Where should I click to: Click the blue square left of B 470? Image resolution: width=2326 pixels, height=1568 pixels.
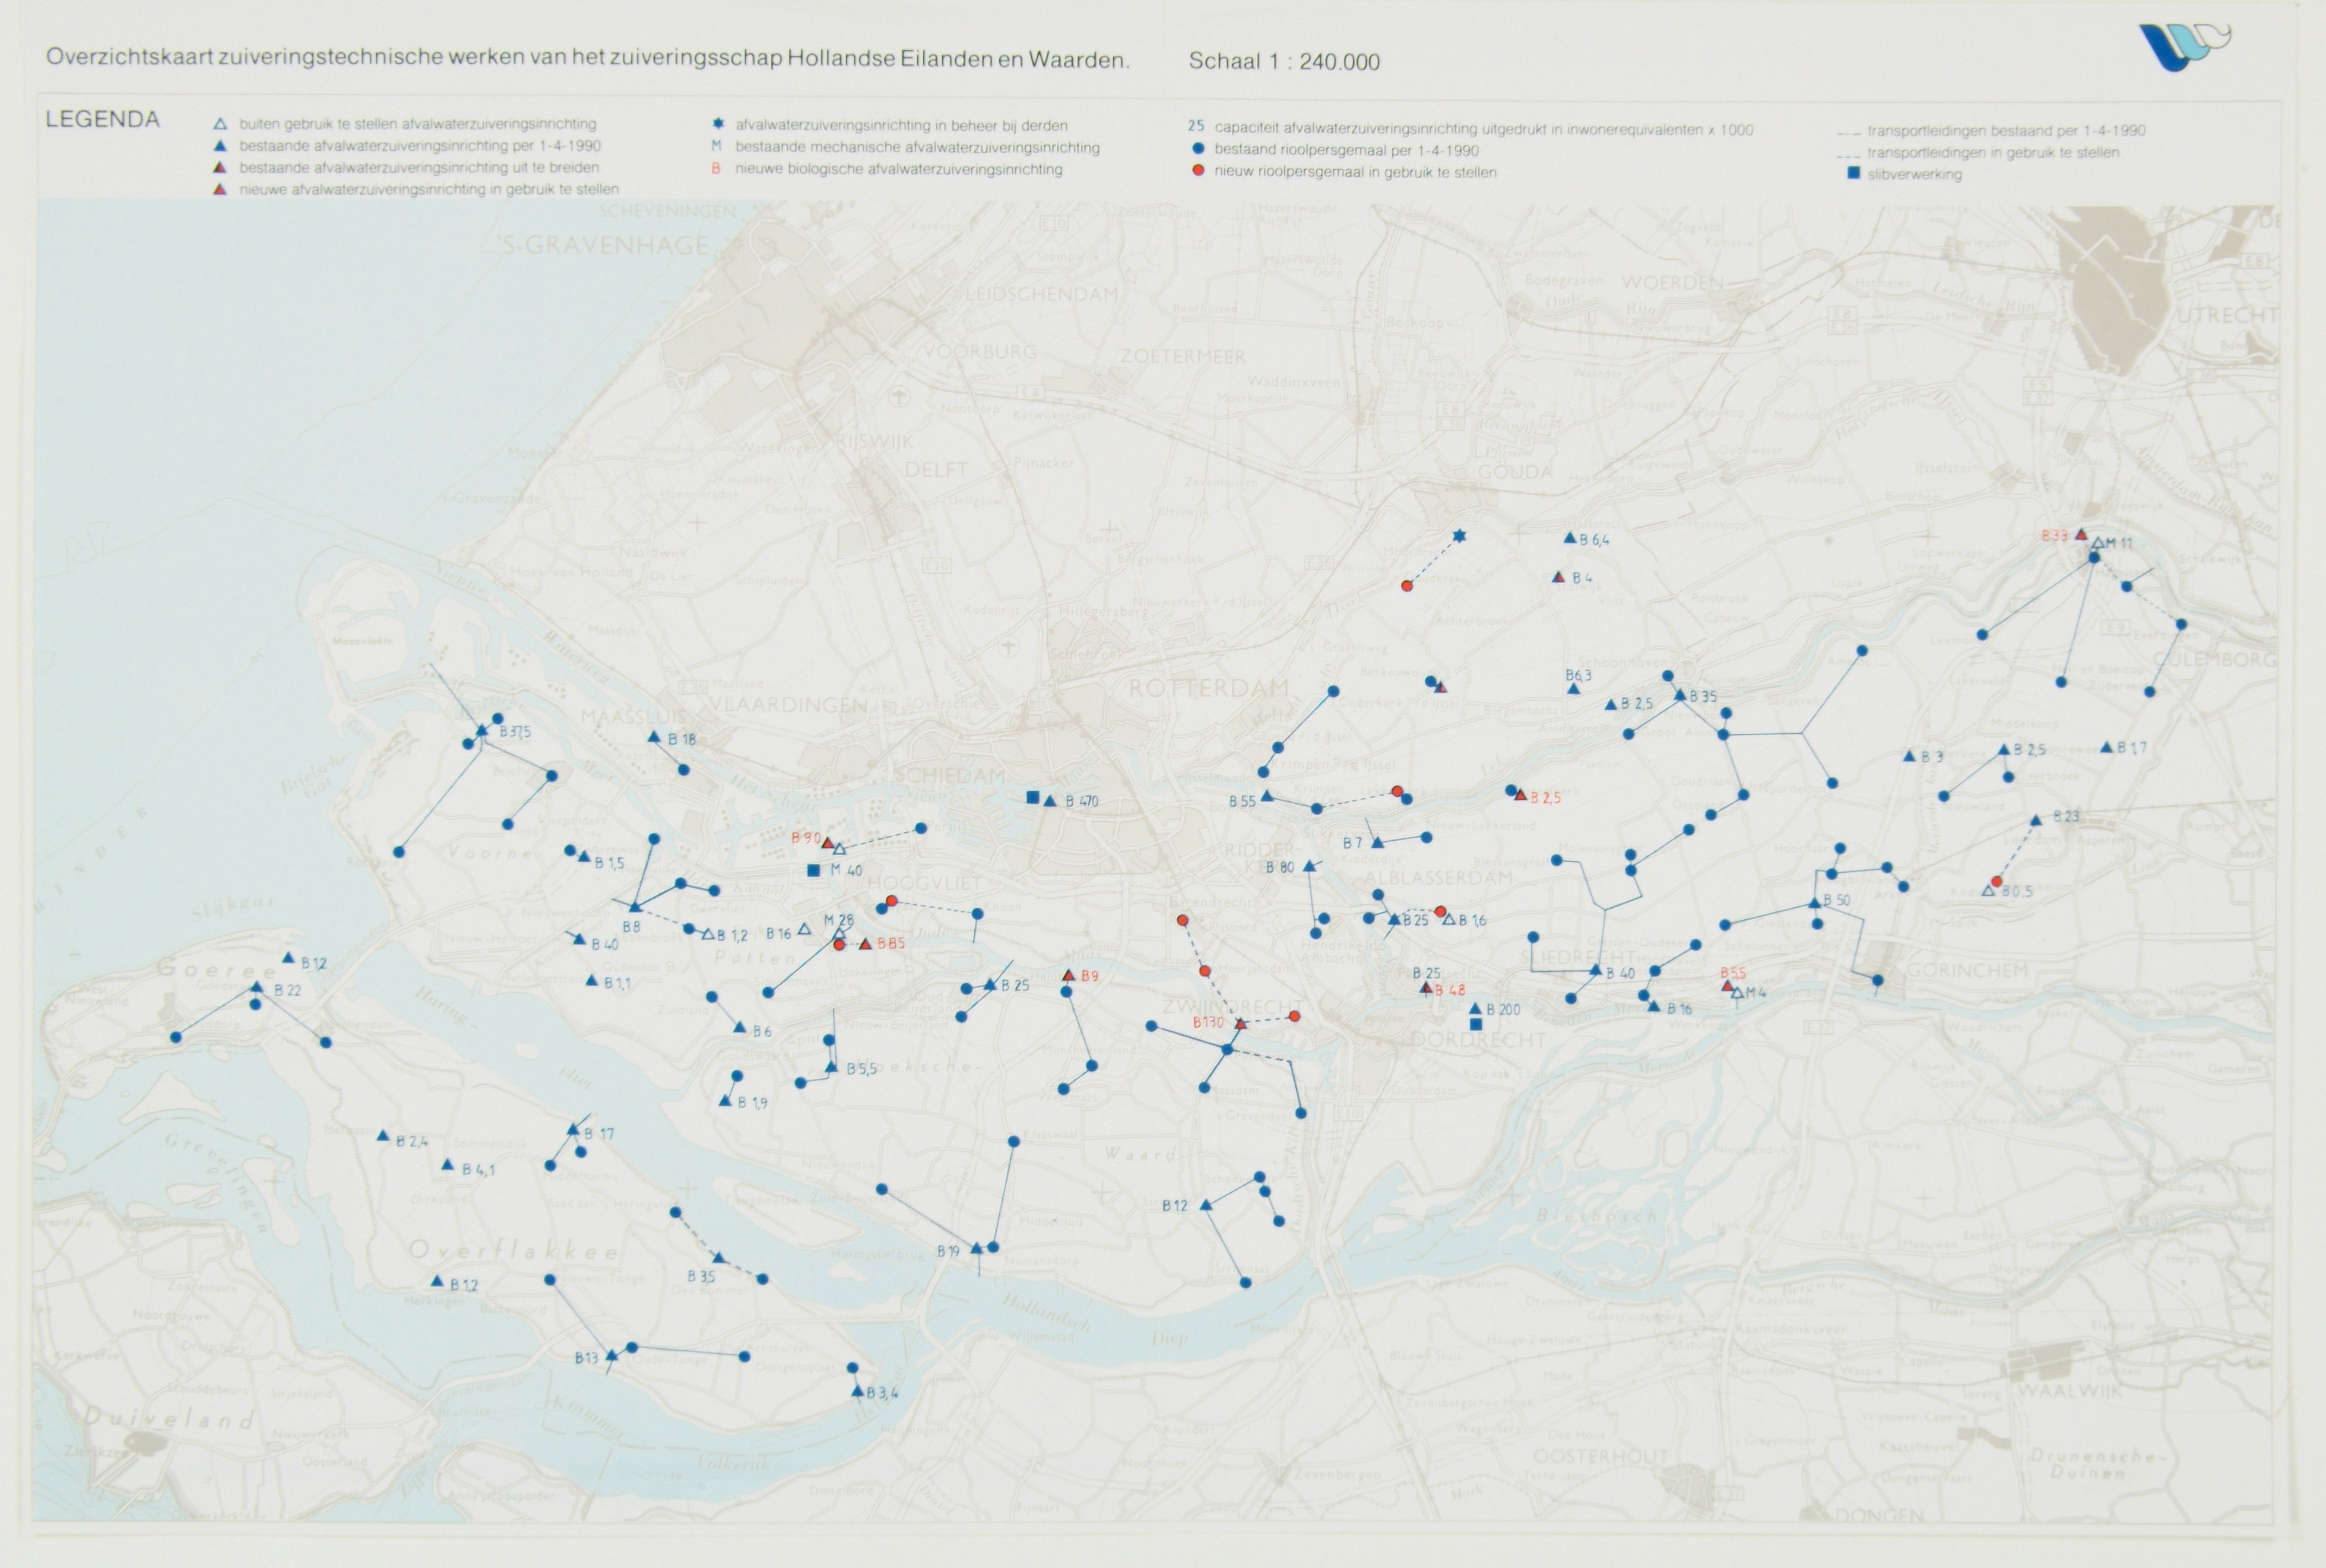(x=1033, y=797)
